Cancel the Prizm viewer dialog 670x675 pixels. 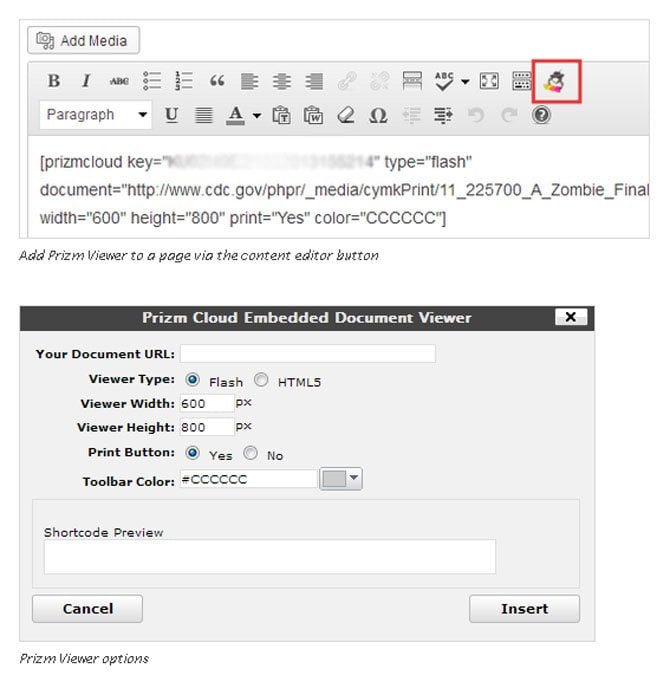(87, 608)
